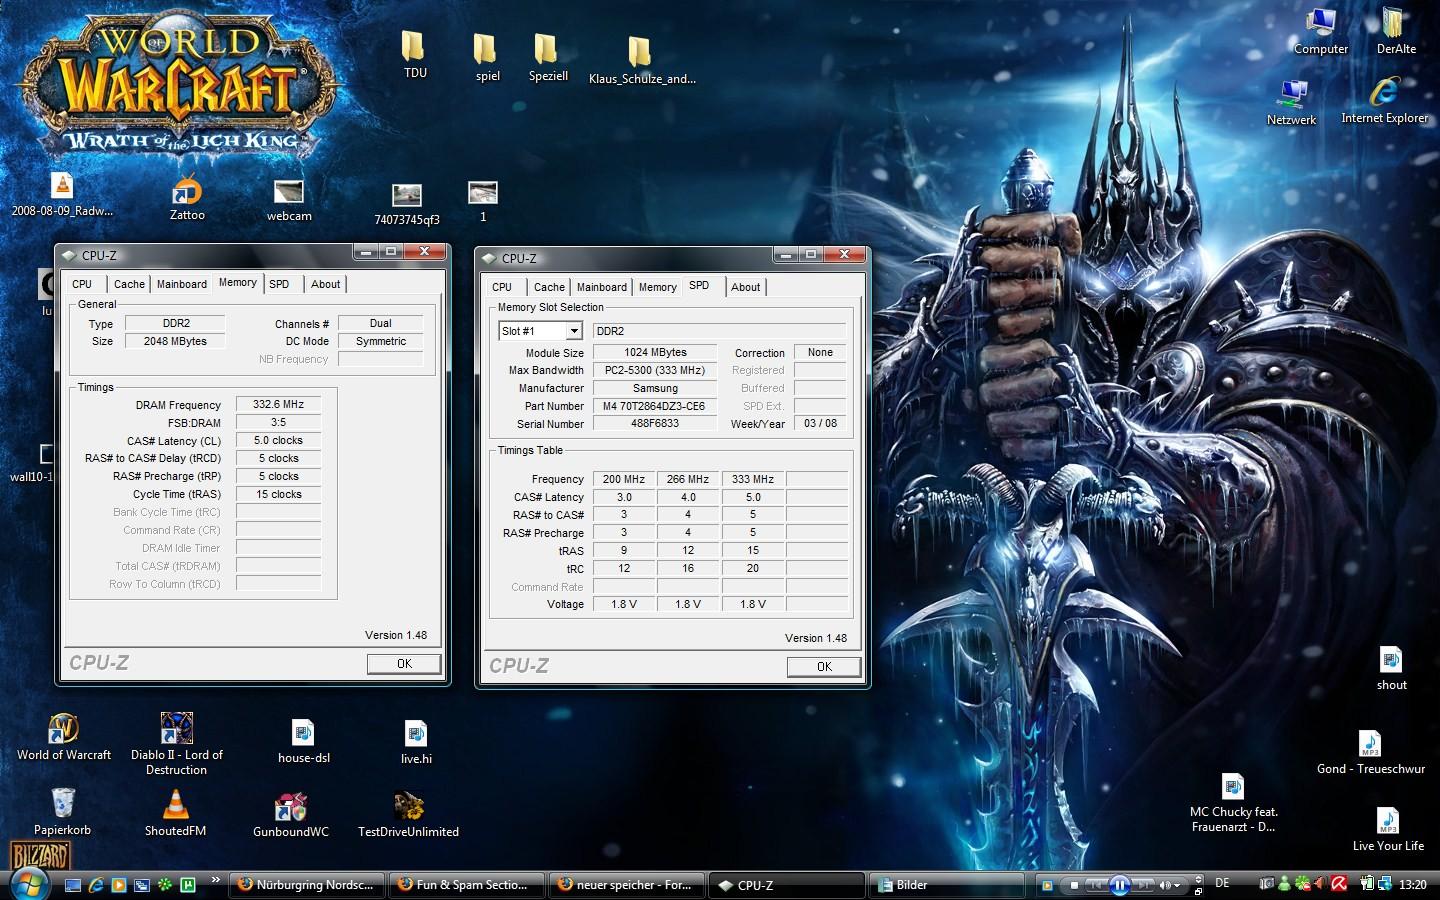Screen dimensions: 1440x900
Task: Open Cache tab in right CPU-Z window
Action: click(x=549, y=287)
